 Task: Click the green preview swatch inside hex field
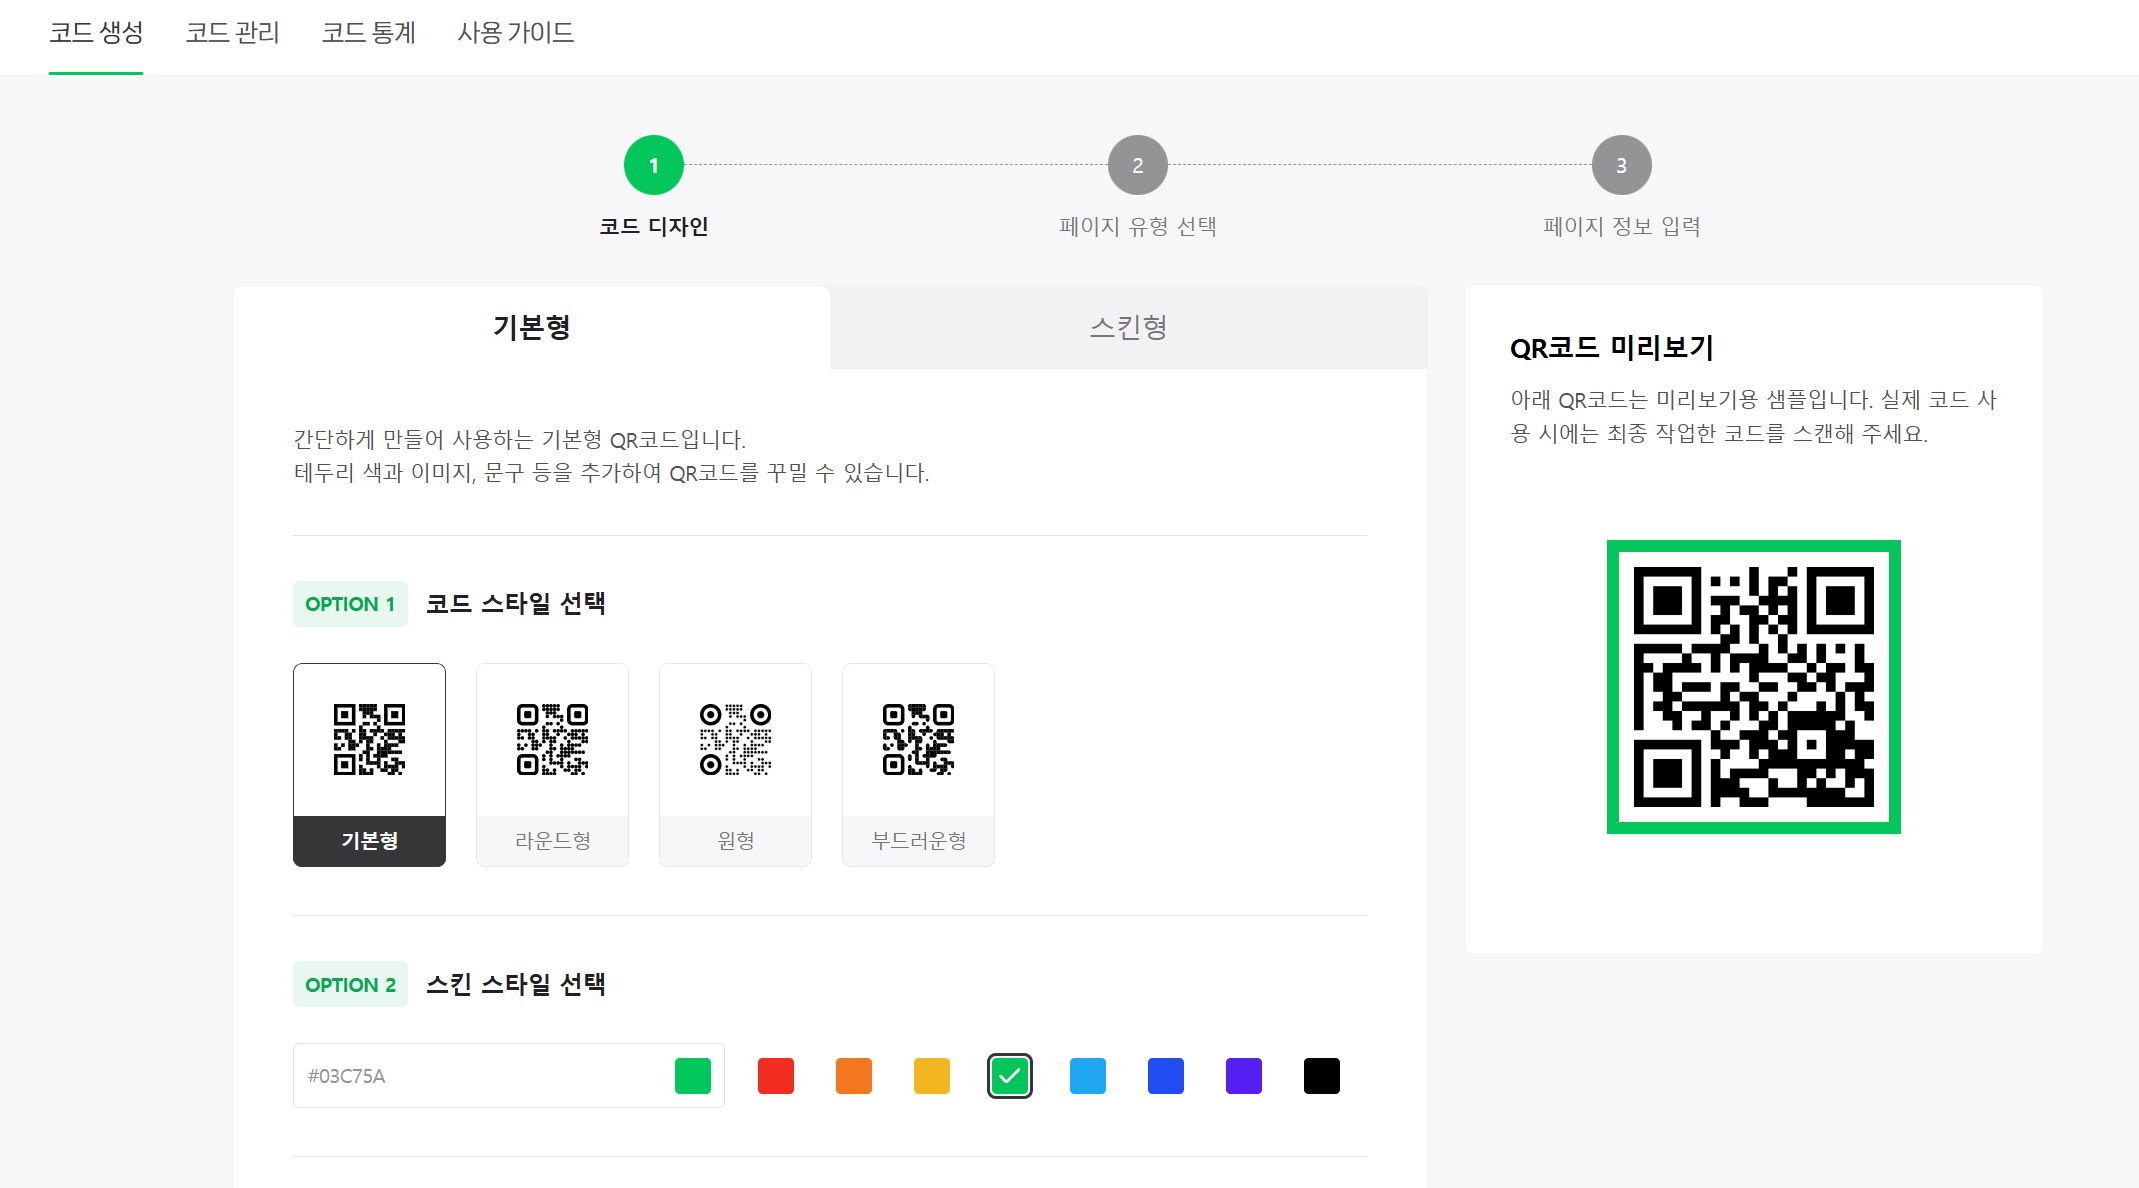click(x=693, y=1076)
